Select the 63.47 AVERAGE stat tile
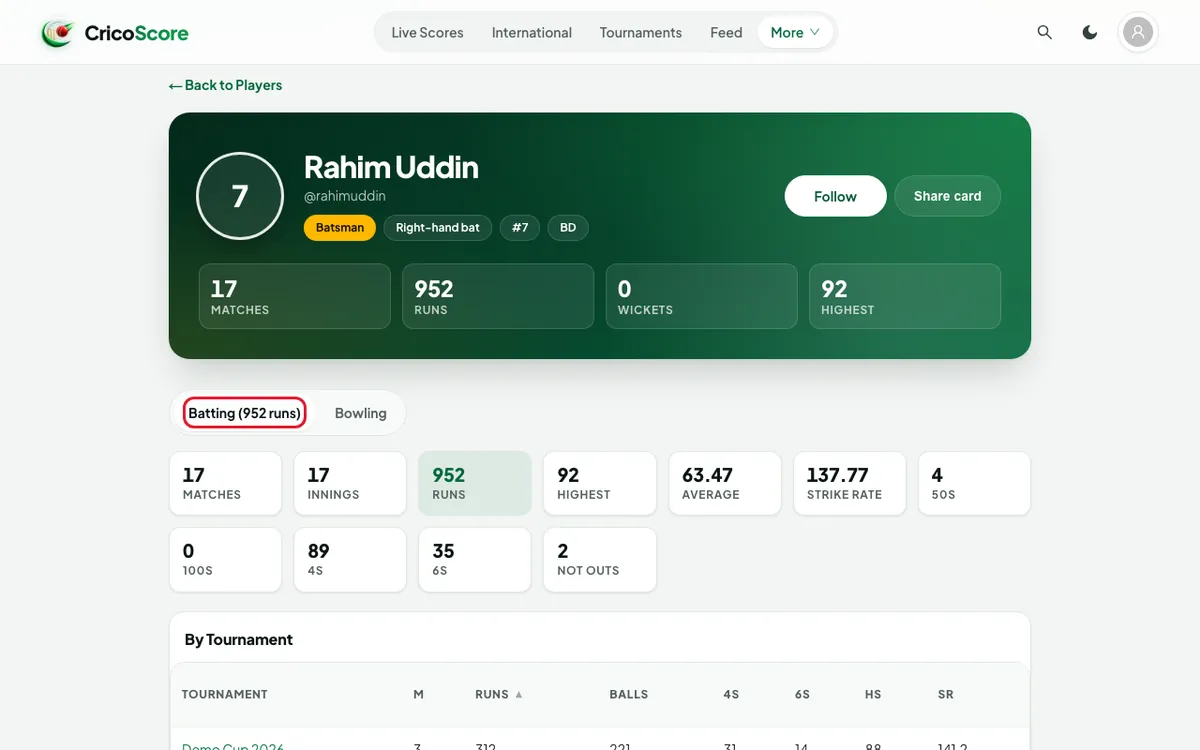Image resolution: width=1200 pixels, height=750 pixels. point(724,484)
